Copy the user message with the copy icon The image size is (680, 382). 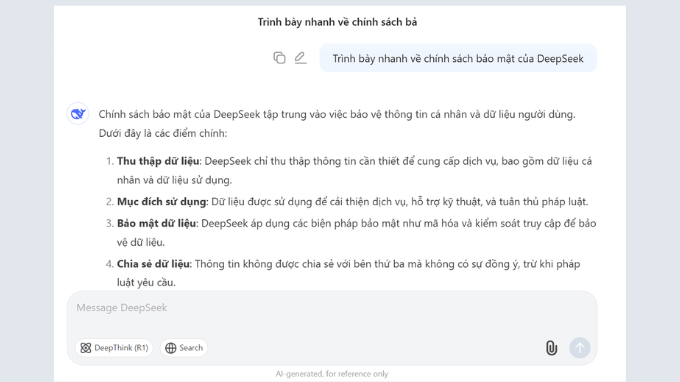(x=279, y=58)
